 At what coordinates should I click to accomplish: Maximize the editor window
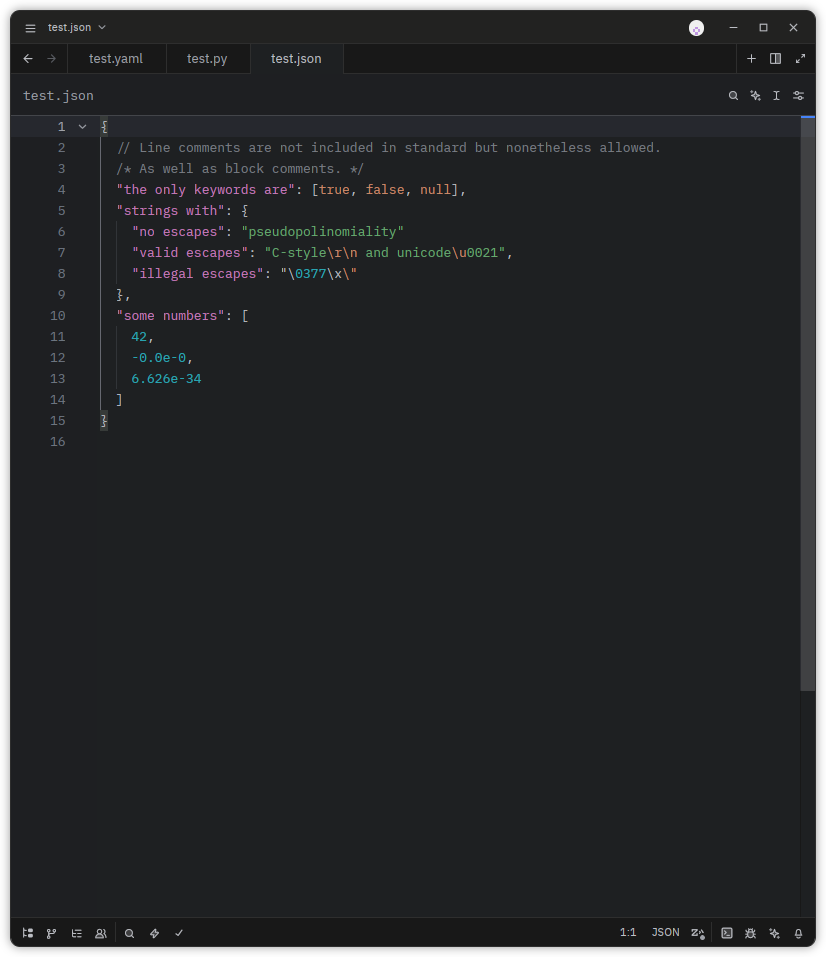(x=763, y=27)
